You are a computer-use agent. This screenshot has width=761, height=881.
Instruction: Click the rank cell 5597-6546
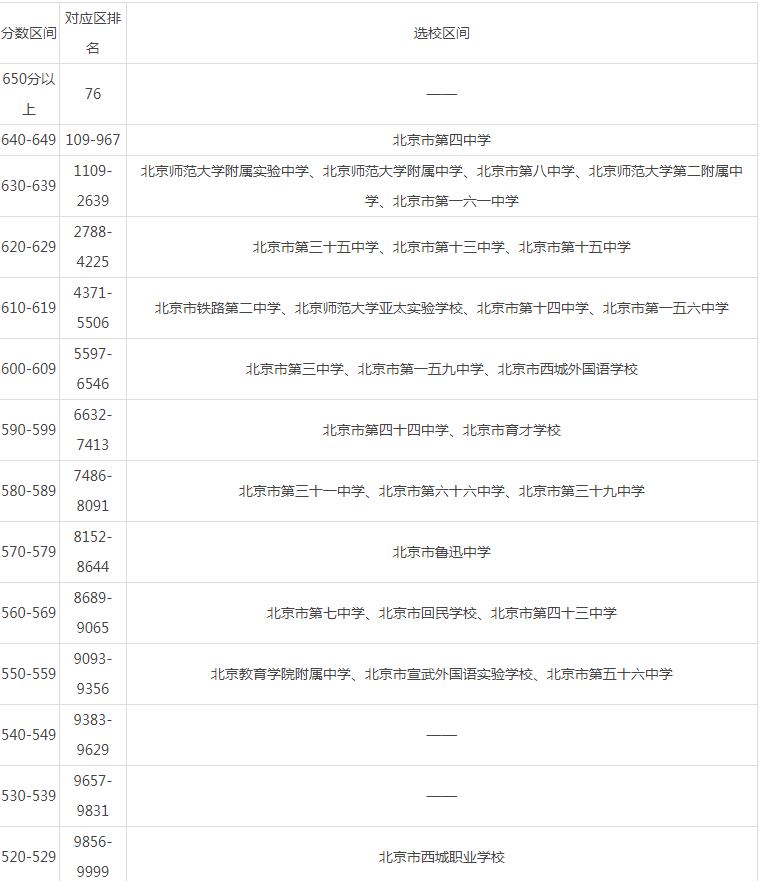click(x=93, y=369)
